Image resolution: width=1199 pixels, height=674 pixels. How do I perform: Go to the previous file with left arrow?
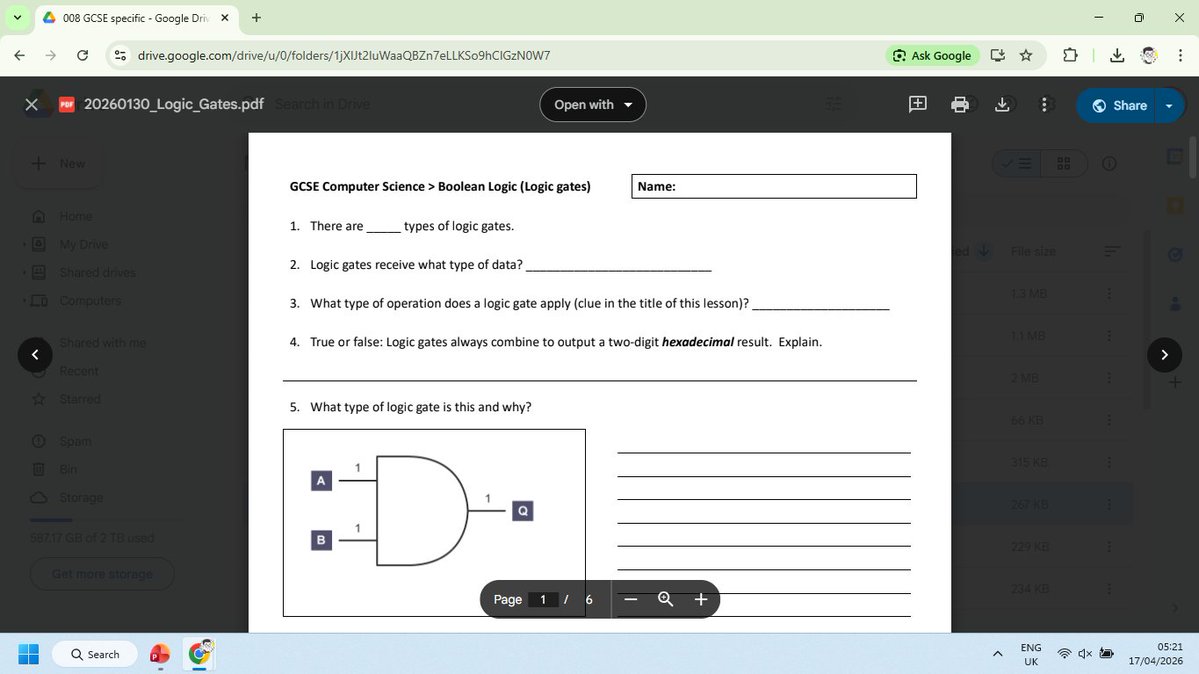tap(35, 354)
